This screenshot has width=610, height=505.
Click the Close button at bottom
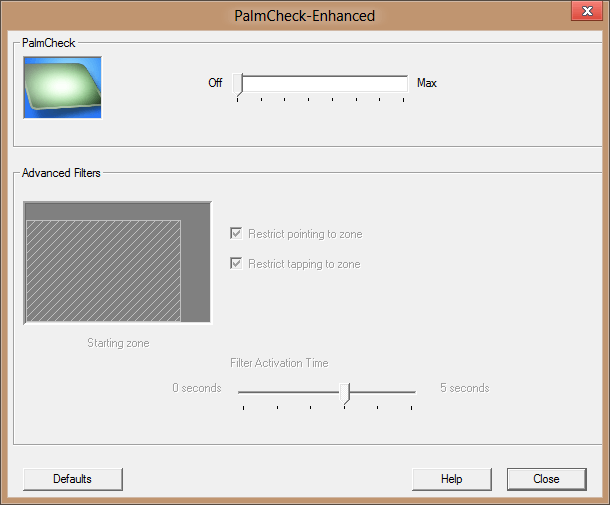point(547,479)
